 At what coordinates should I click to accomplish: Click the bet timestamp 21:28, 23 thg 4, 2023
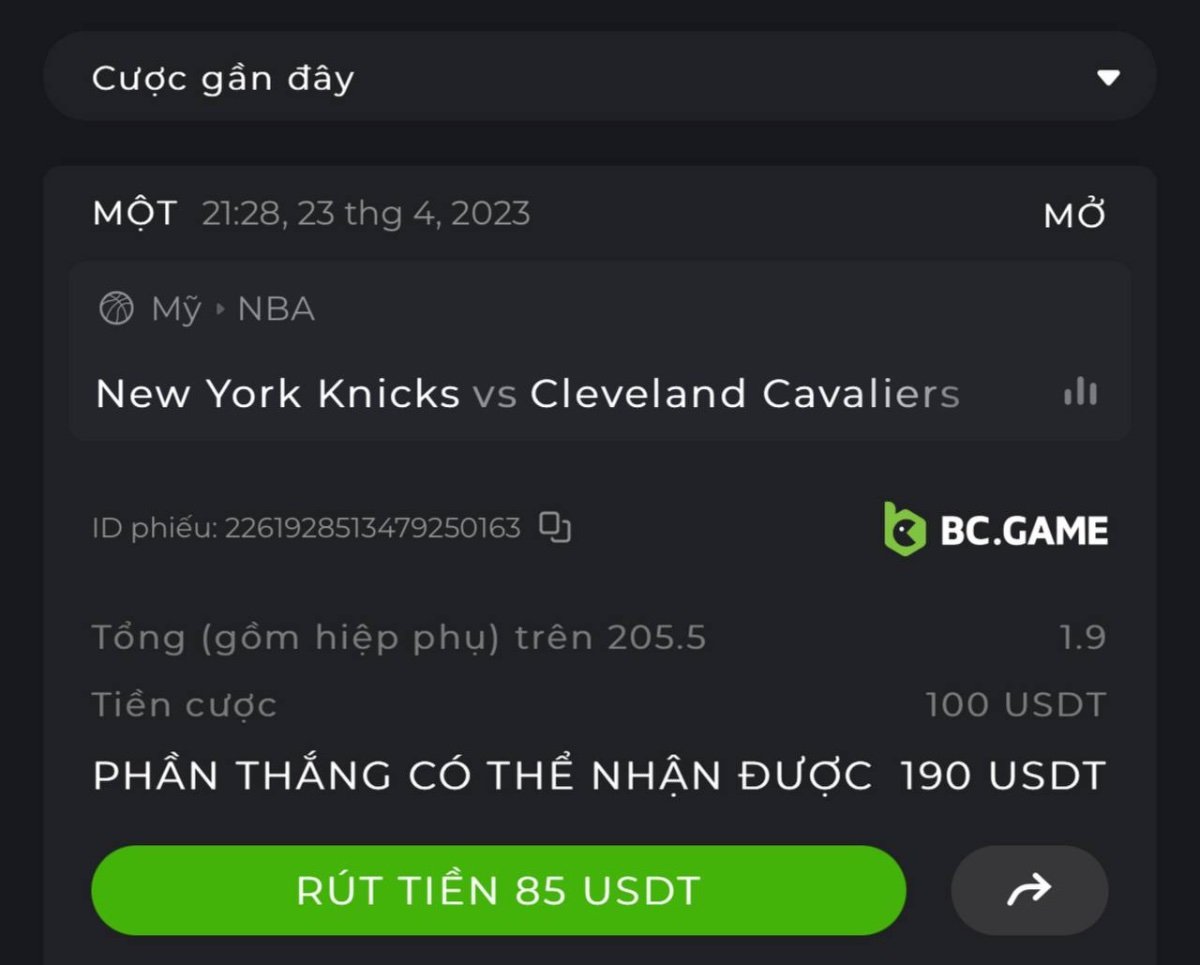(x=366, y=214)
